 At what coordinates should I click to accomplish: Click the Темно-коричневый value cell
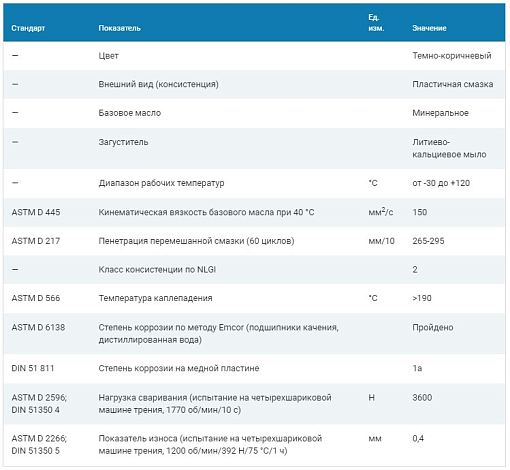[x=452, y=56]
